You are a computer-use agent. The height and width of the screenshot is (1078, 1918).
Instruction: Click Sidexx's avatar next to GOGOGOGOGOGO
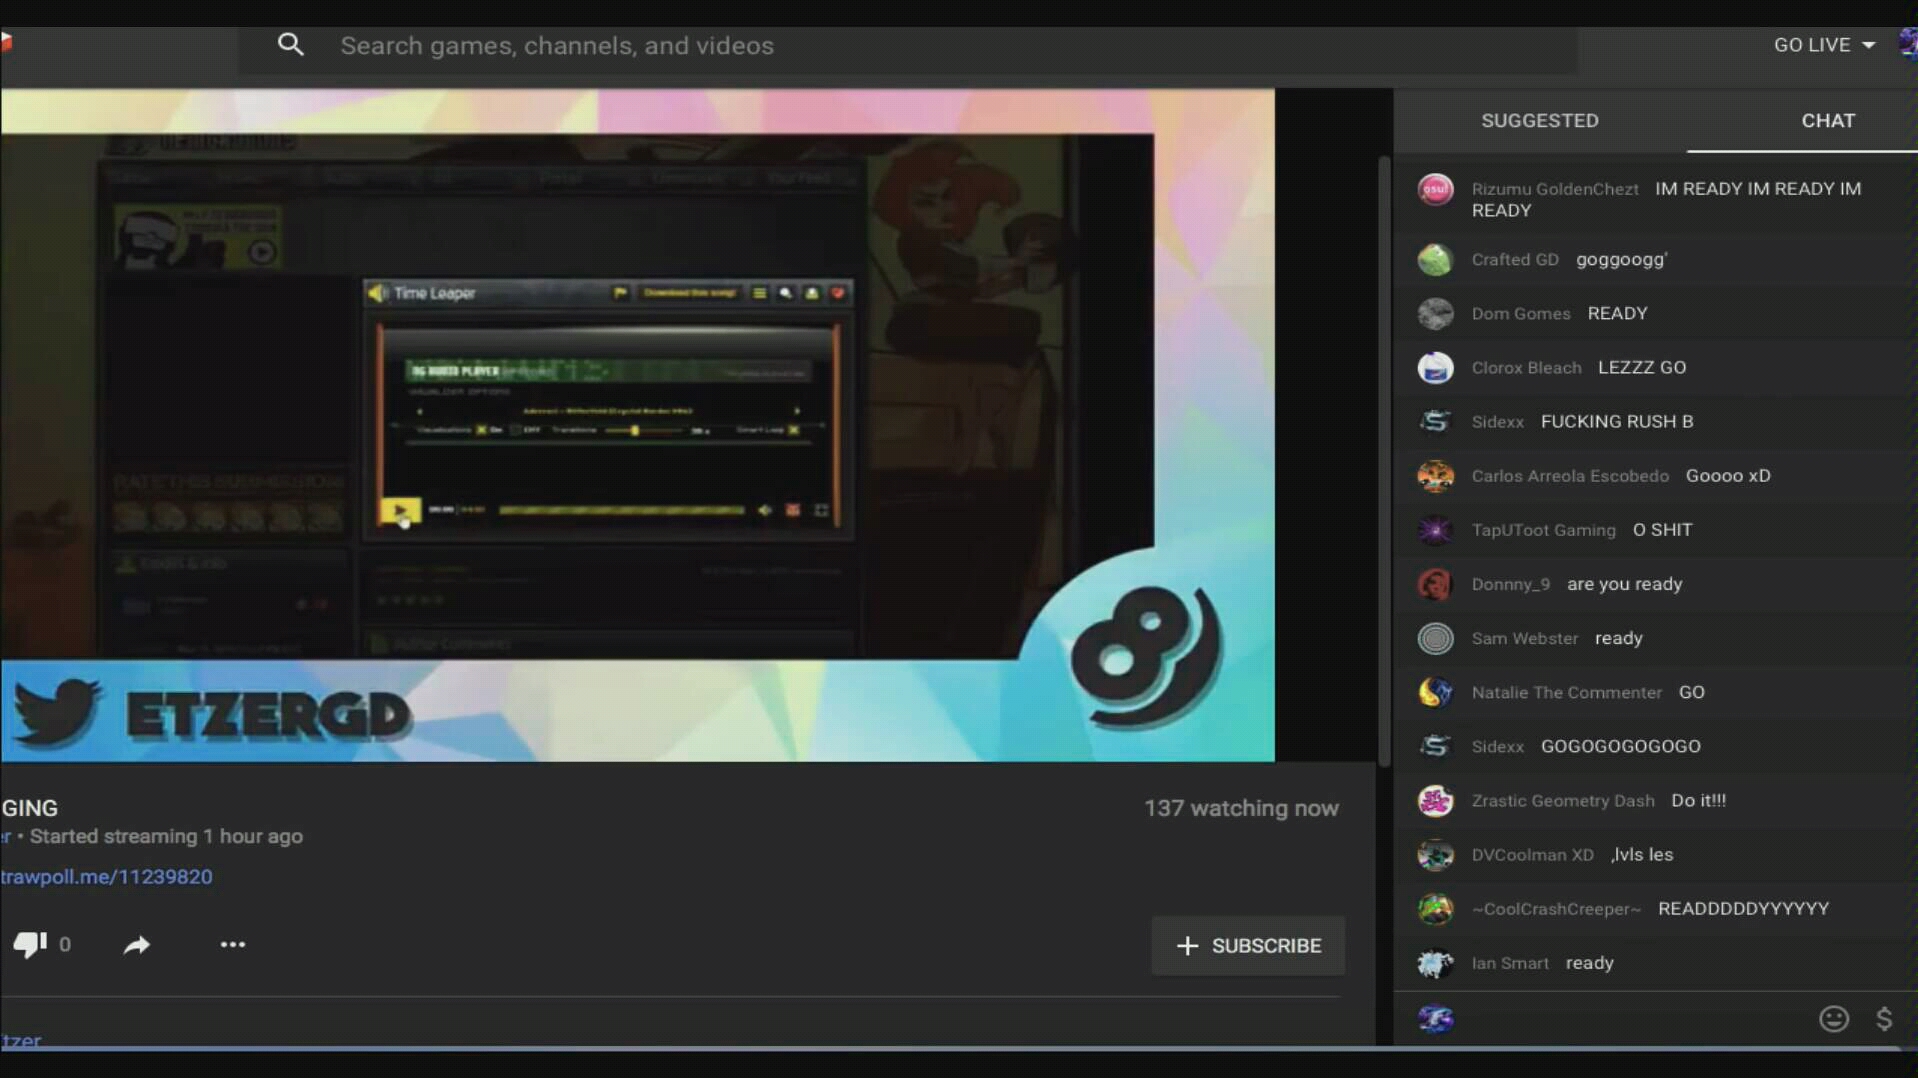click(1435, 746)
